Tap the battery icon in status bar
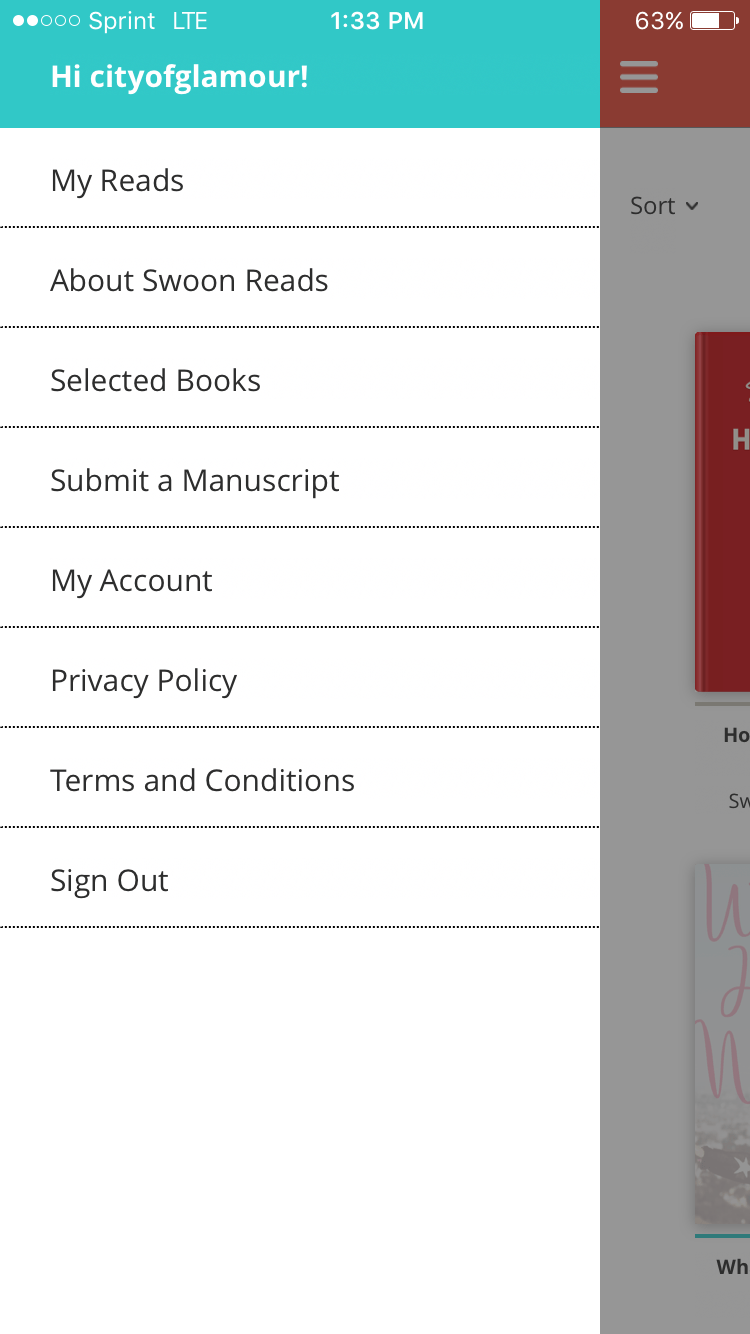750x1334 pixels. point(713,21)
